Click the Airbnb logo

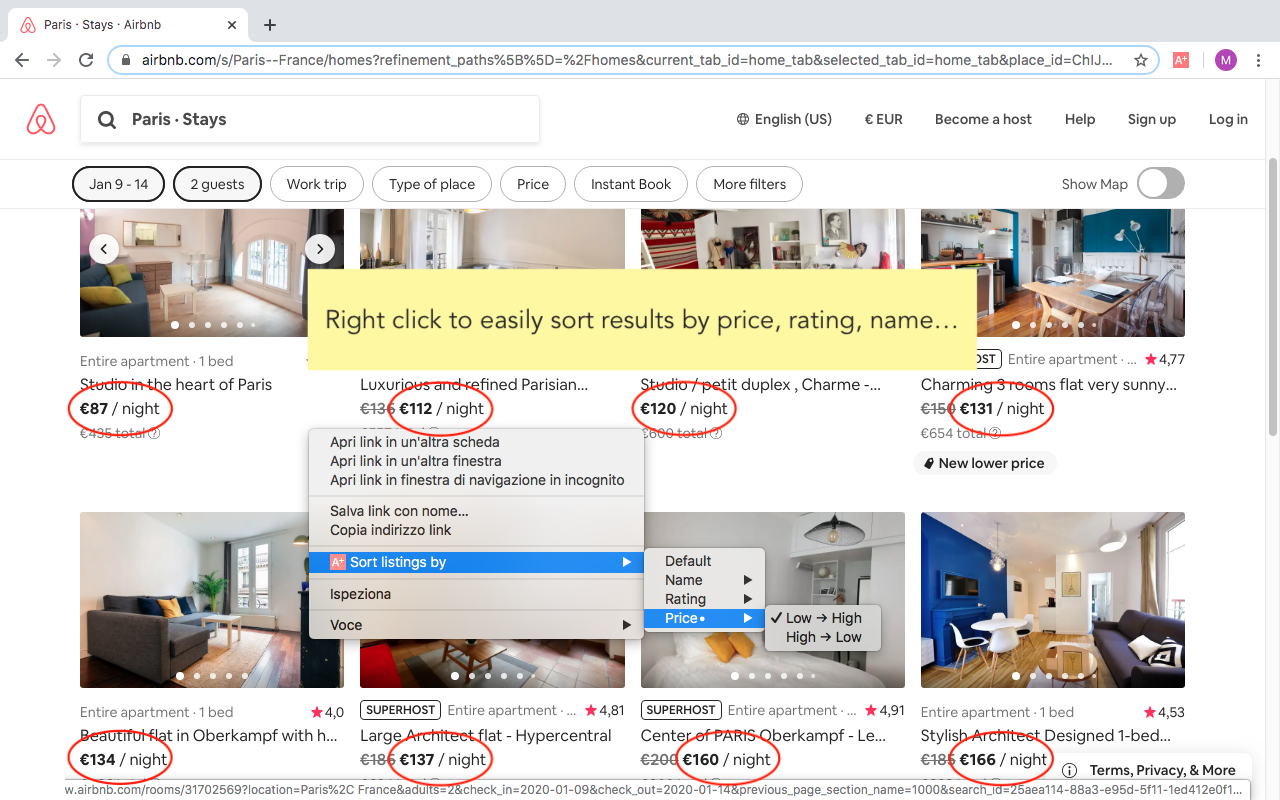(41, 119)
